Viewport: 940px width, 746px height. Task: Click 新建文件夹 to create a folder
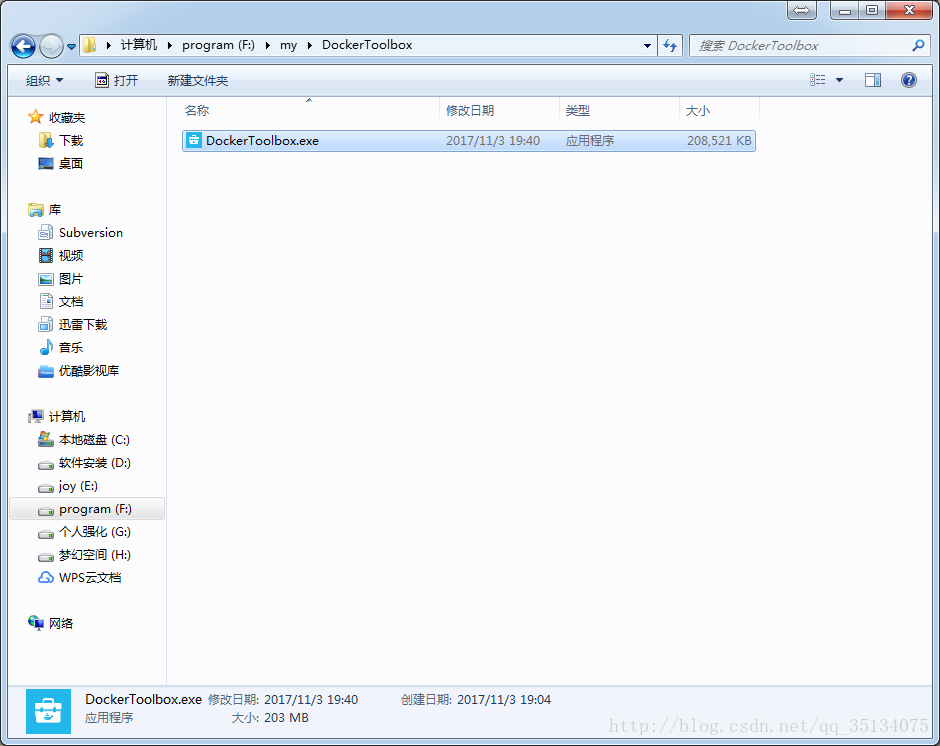(x=198, y=80)
